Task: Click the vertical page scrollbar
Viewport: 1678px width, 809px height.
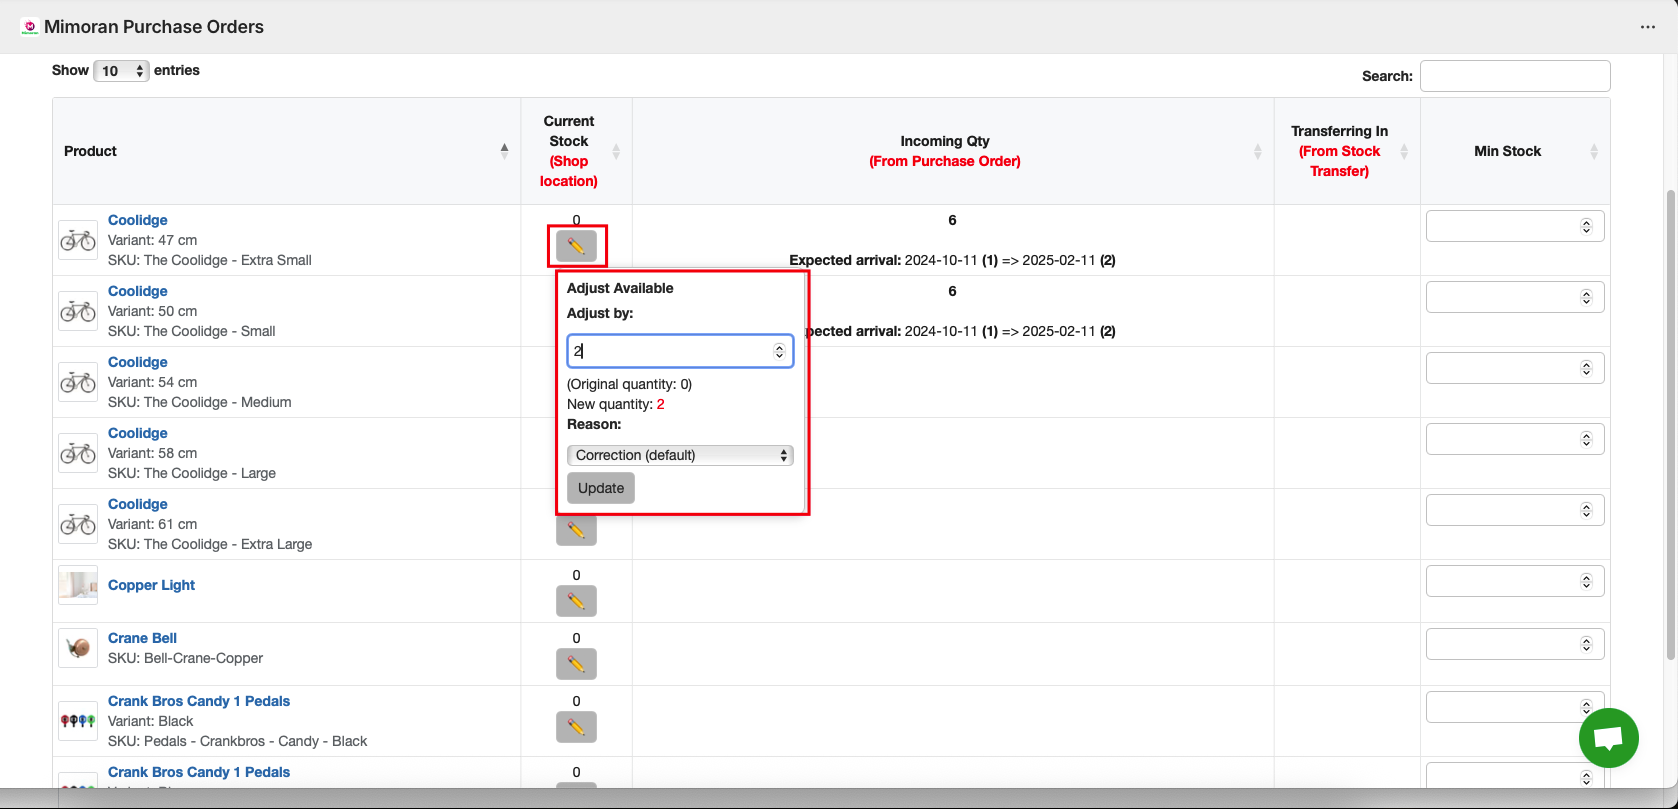Action: pyautogui.click(x=1670, y=425)
